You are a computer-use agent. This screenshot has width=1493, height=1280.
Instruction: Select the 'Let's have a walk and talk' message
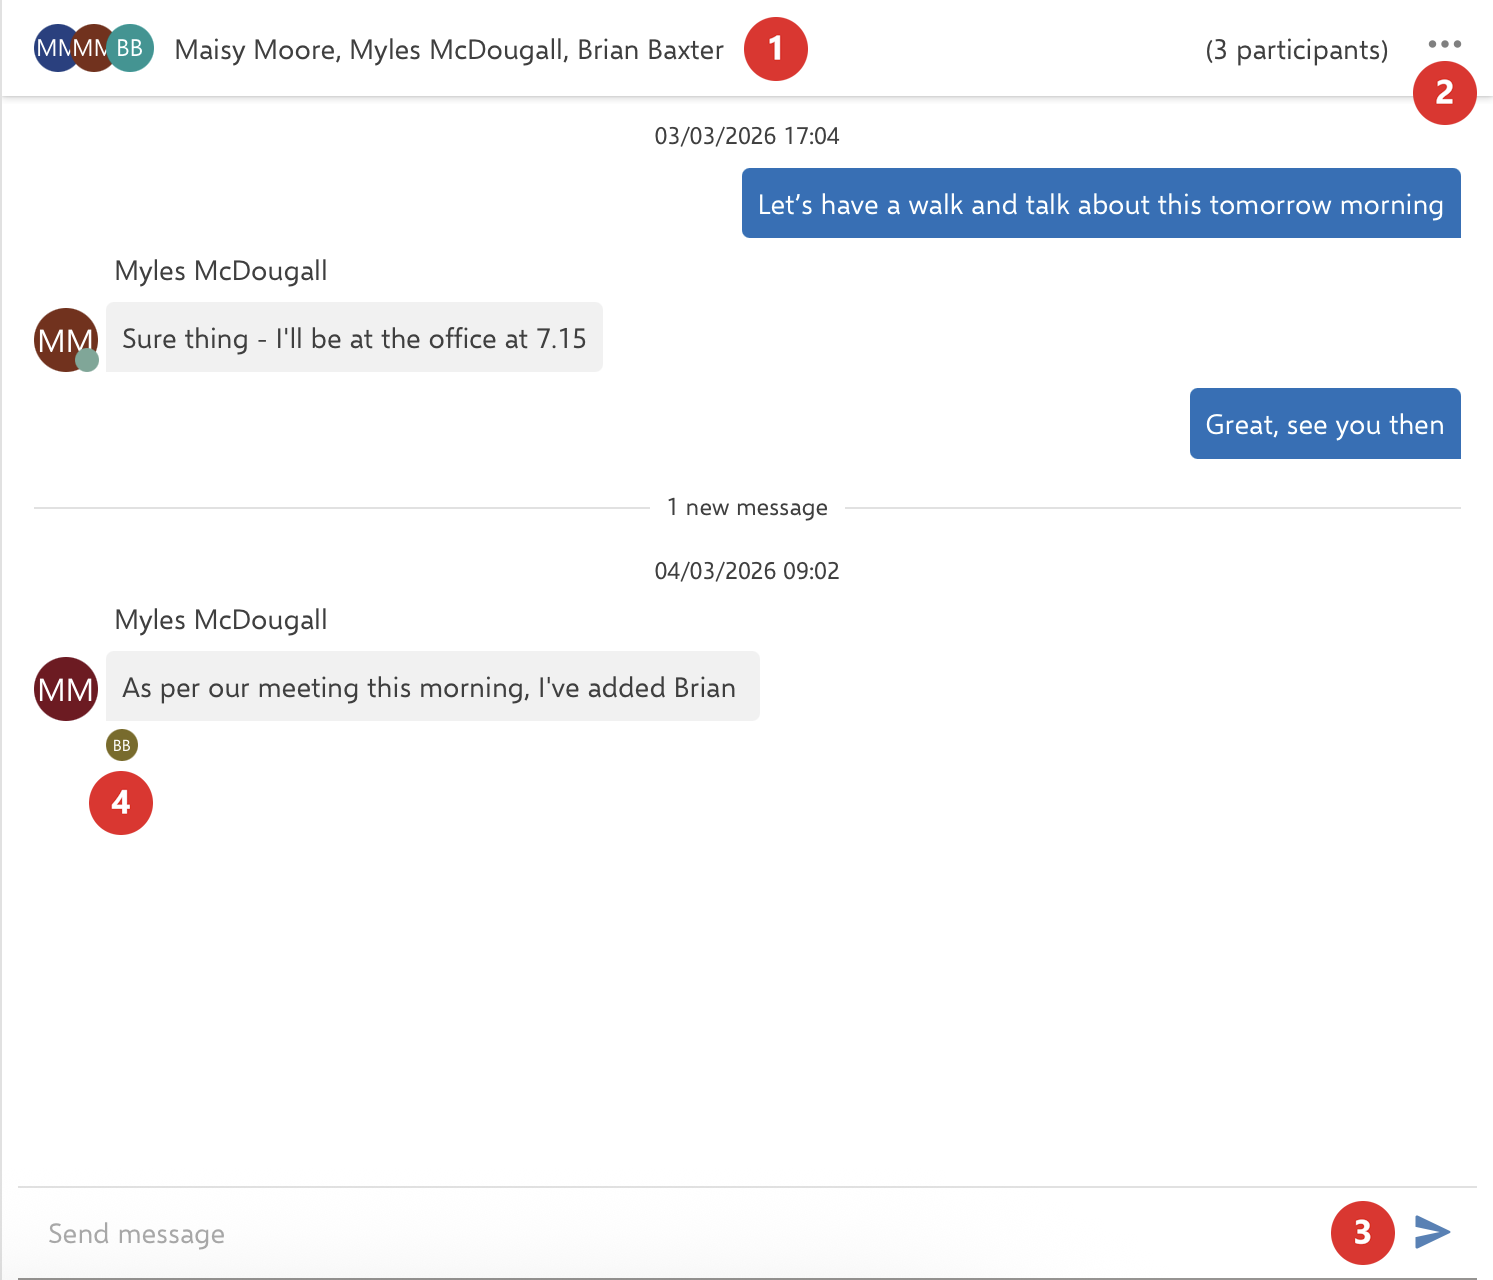(x=1101, y=203)
